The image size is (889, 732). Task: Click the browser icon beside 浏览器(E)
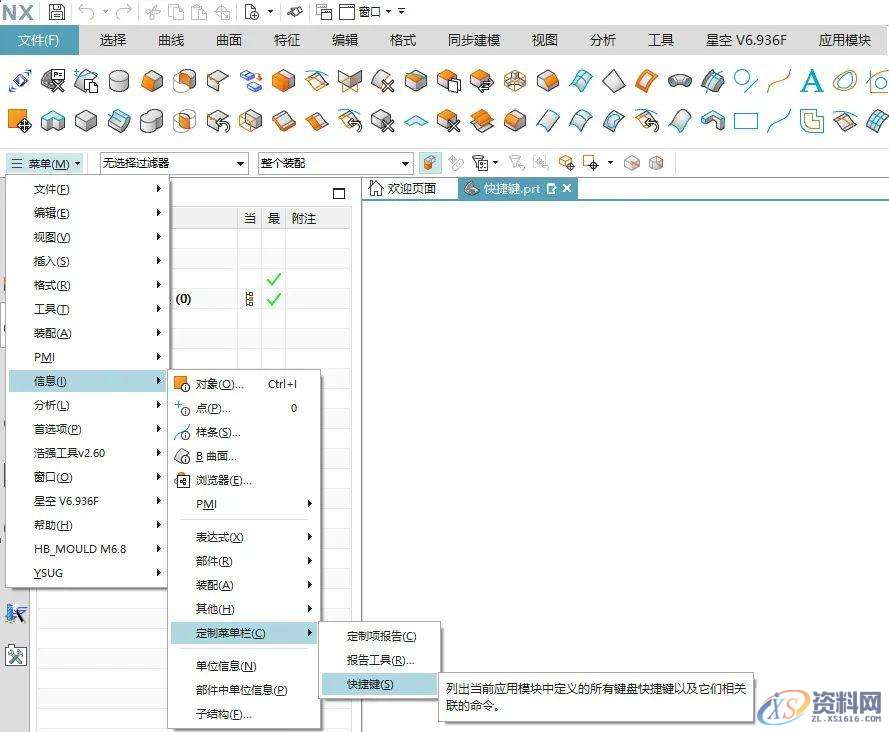[181, 480]
